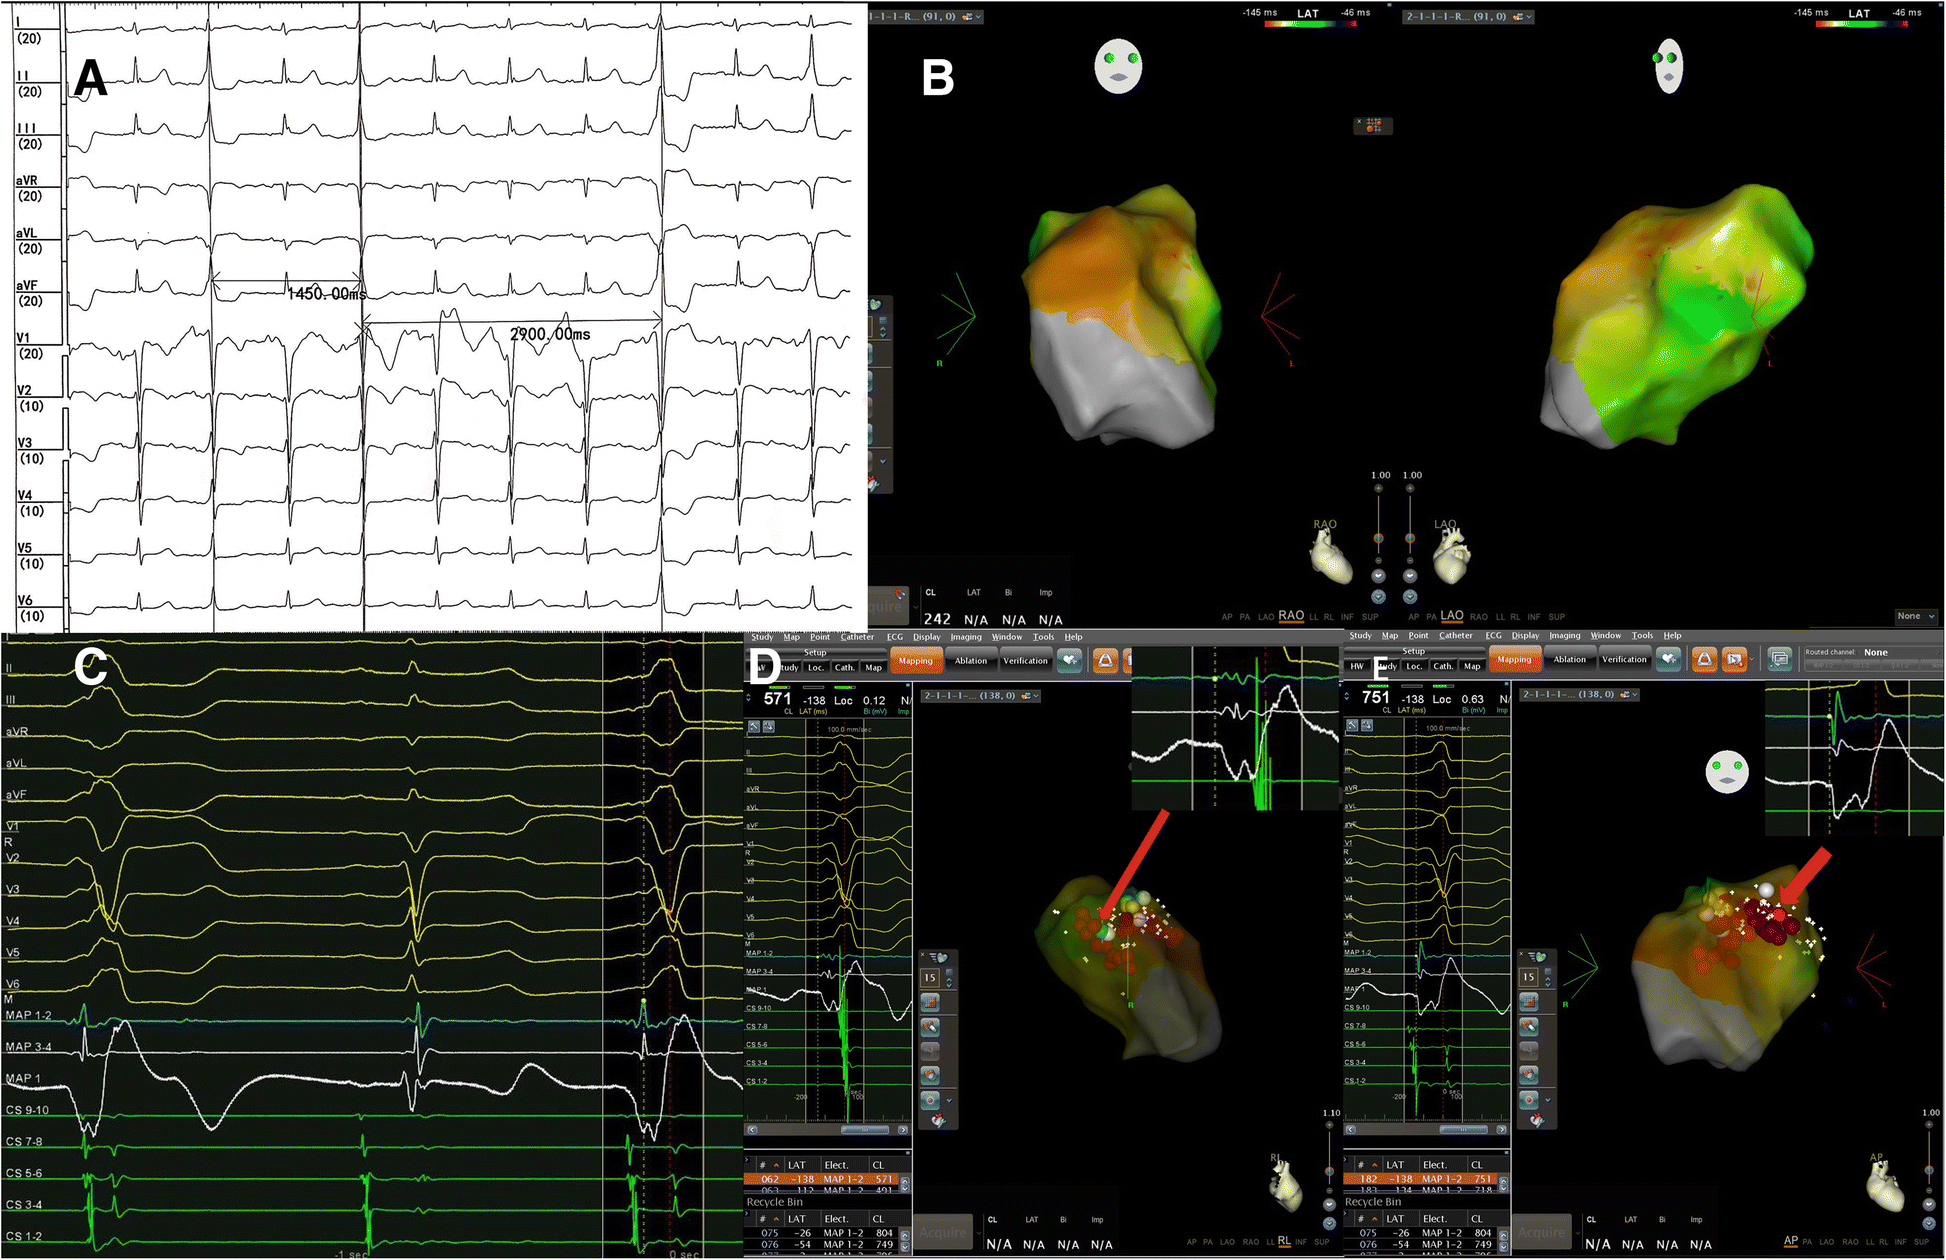1946x1260 pixels.
Task: Select AP view in panel E view bar
Action: [1790, 1241]
